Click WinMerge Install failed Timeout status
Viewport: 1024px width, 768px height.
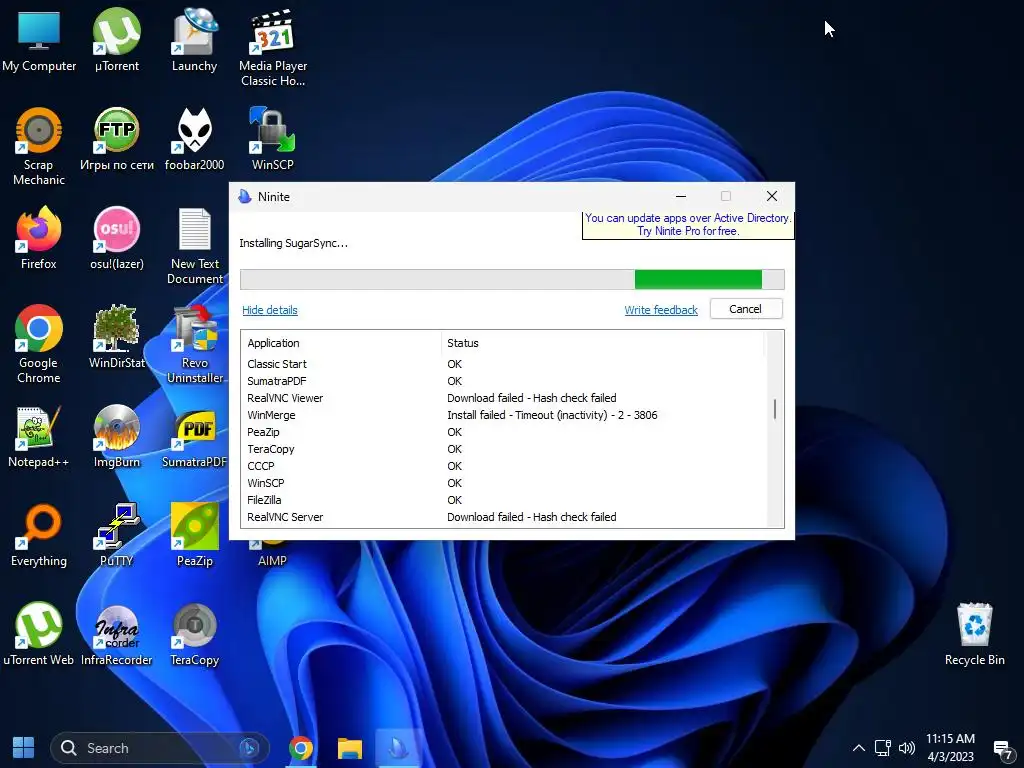[552, 415]
